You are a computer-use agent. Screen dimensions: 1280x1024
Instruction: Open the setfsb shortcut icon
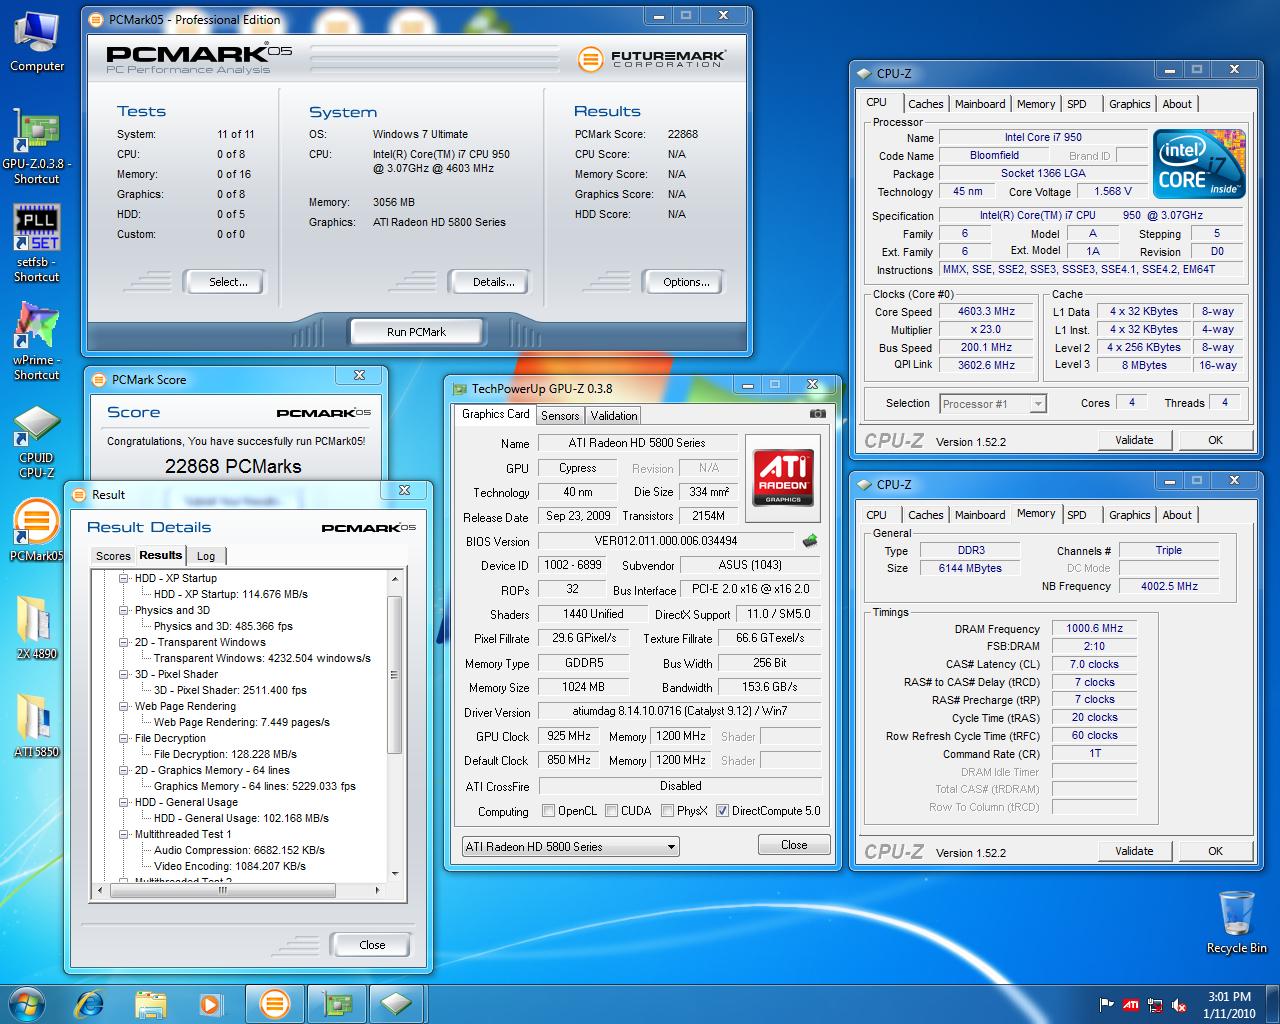(36, 244)
